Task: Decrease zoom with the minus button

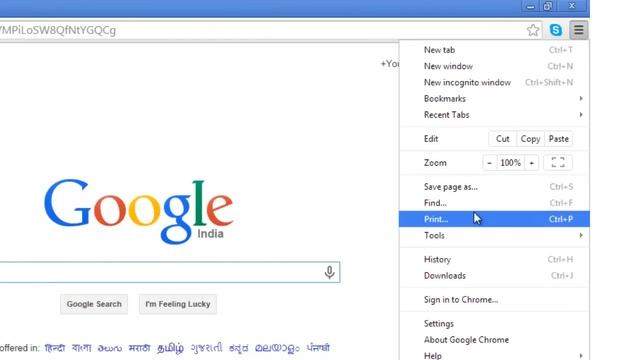Action: pos(489,162)
